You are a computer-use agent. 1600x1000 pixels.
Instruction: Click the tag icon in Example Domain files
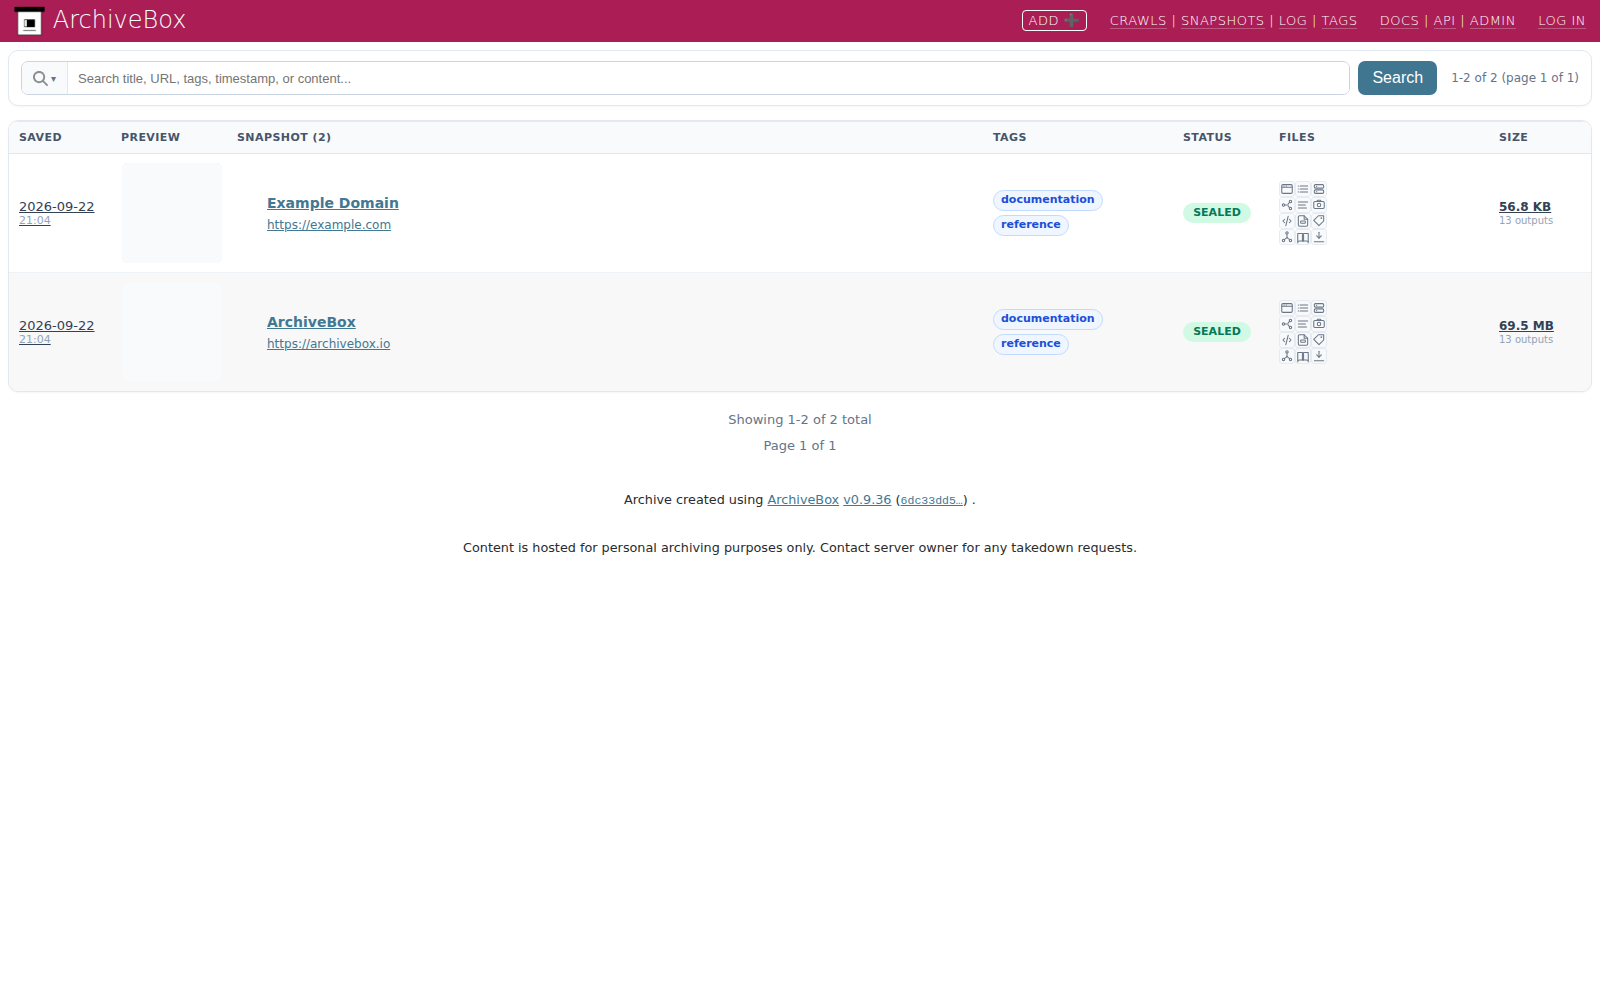(x=1319, y=221)
